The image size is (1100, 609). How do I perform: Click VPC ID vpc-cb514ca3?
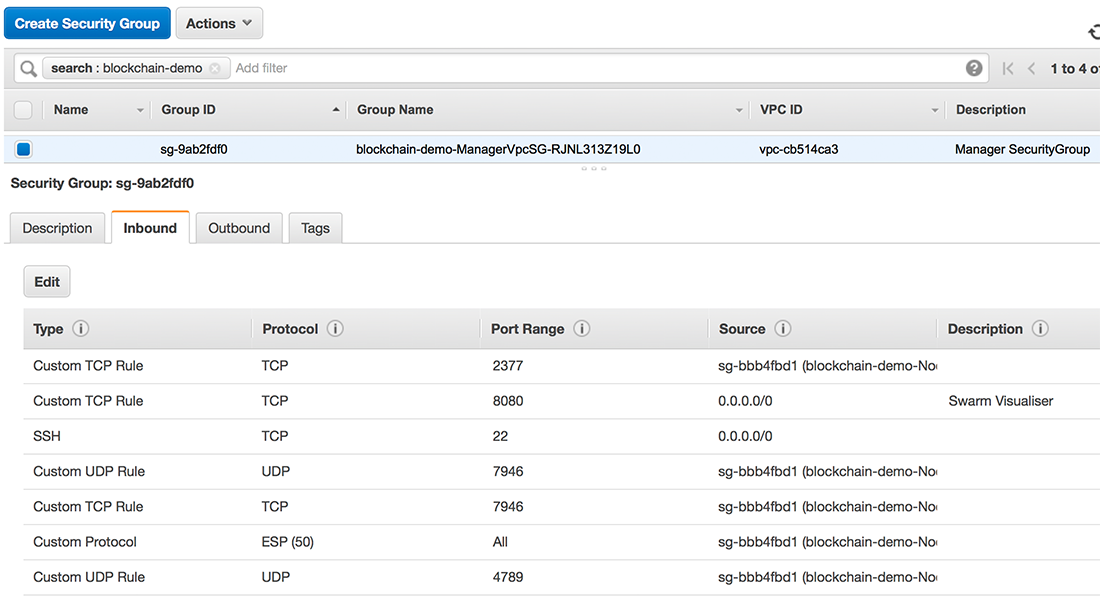[x=798, y=149]
